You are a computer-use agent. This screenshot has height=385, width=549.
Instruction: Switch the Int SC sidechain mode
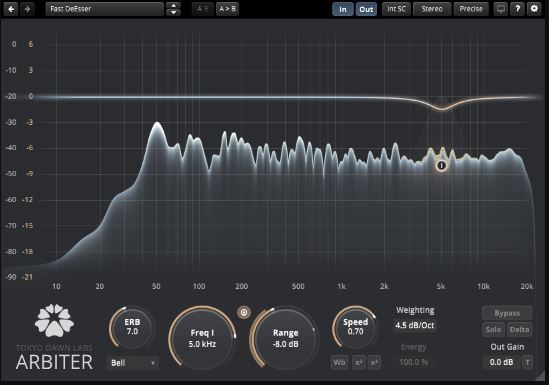click(x=396, y=9)
